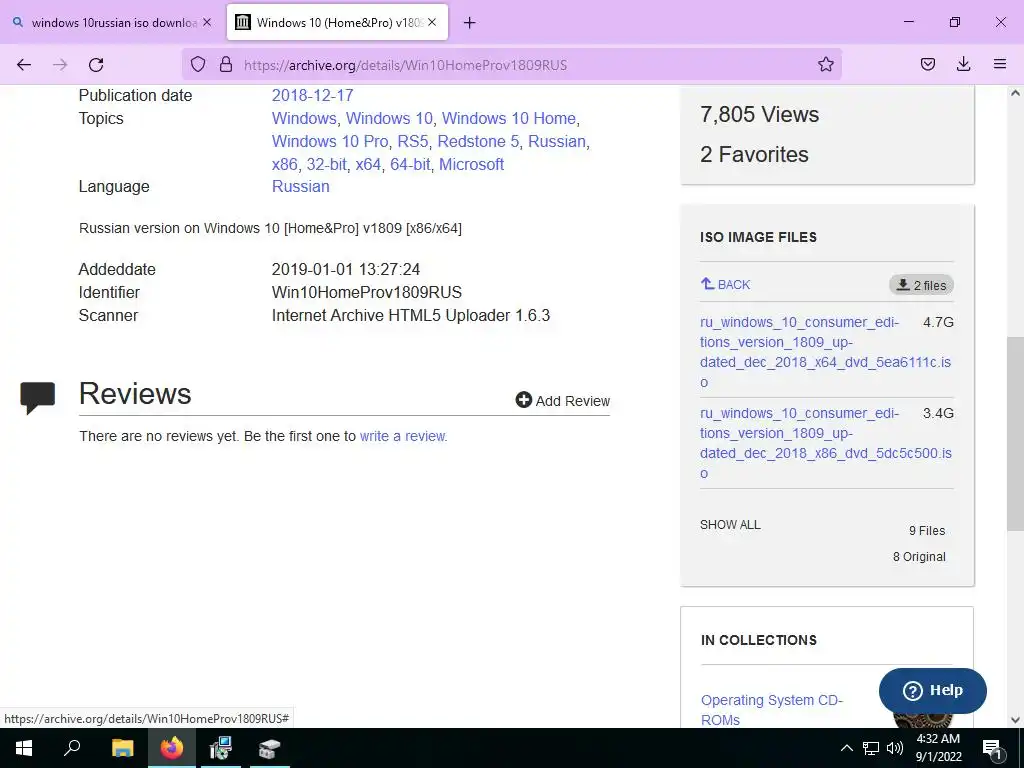Follow the write a review link

[x=402, y=436]
